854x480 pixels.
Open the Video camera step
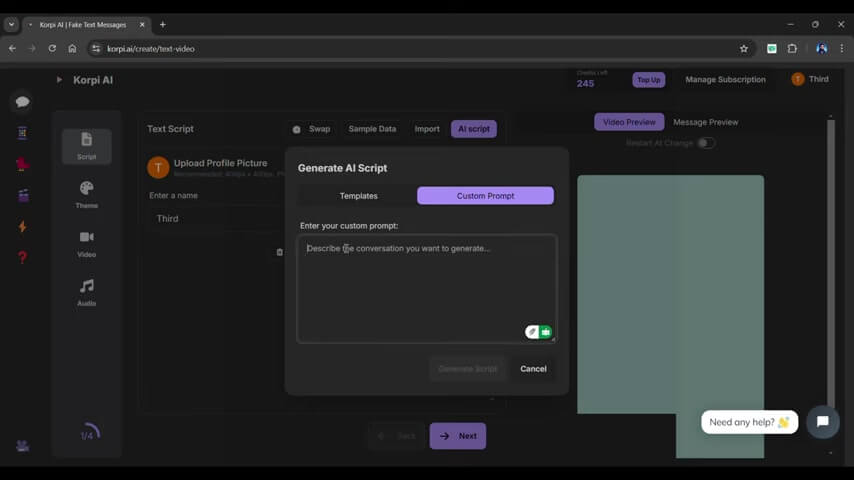click(87, 243)
